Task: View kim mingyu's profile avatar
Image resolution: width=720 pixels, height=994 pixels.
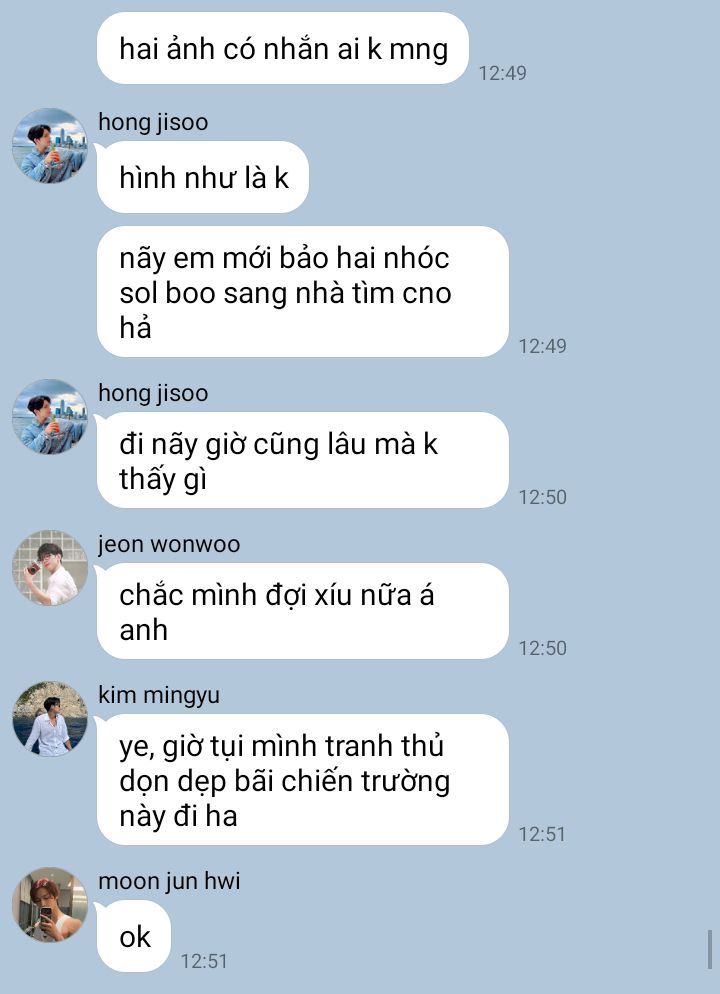Action: [x=49, y=718]
